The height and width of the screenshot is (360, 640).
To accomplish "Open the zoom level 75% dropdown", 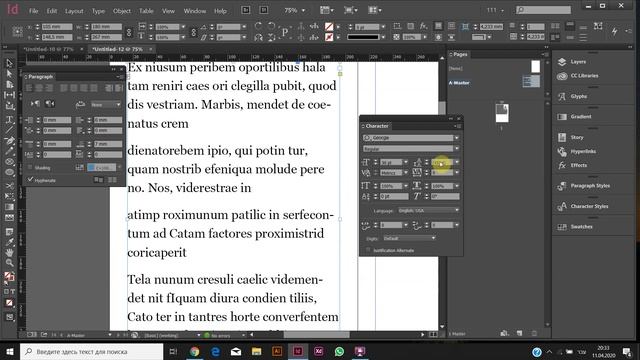I will 303,10.
